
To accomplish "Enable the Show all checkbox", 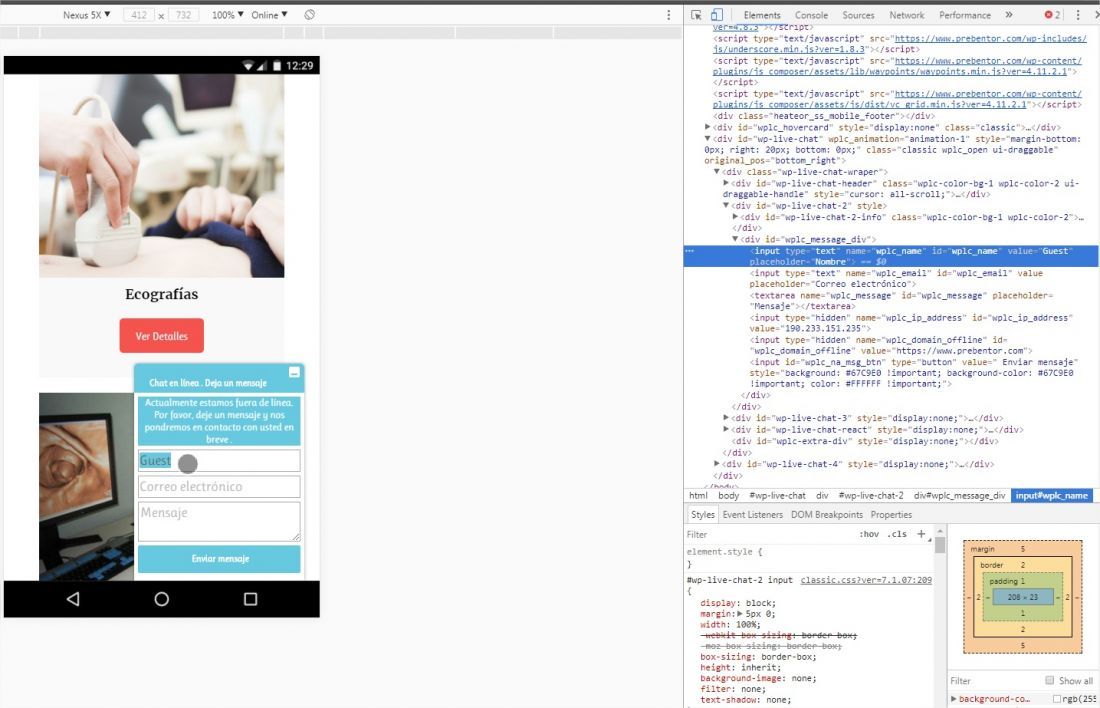I will 1049,680.
